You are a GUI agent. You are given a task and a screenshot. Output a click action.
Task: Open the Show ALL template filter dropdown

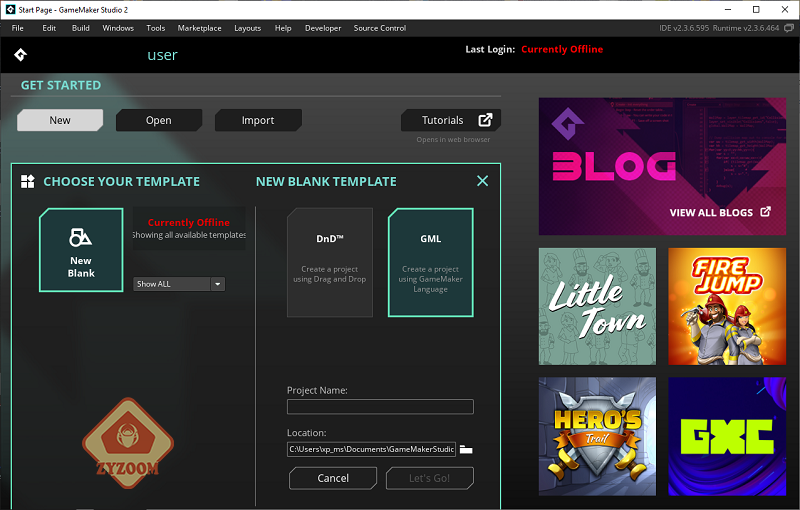click(179, 284)
